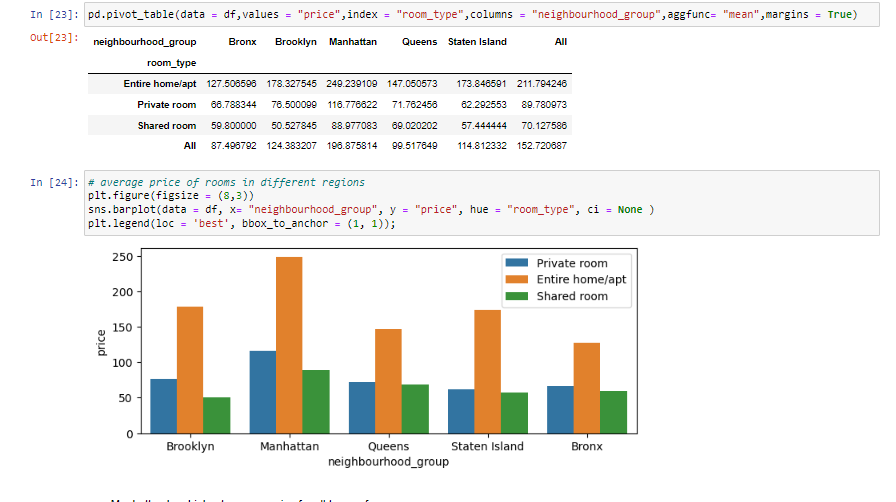Click the neighbourhood_group x-axis title
The image size is (896, 502).
pyautogui.click(x=389, y=462)
